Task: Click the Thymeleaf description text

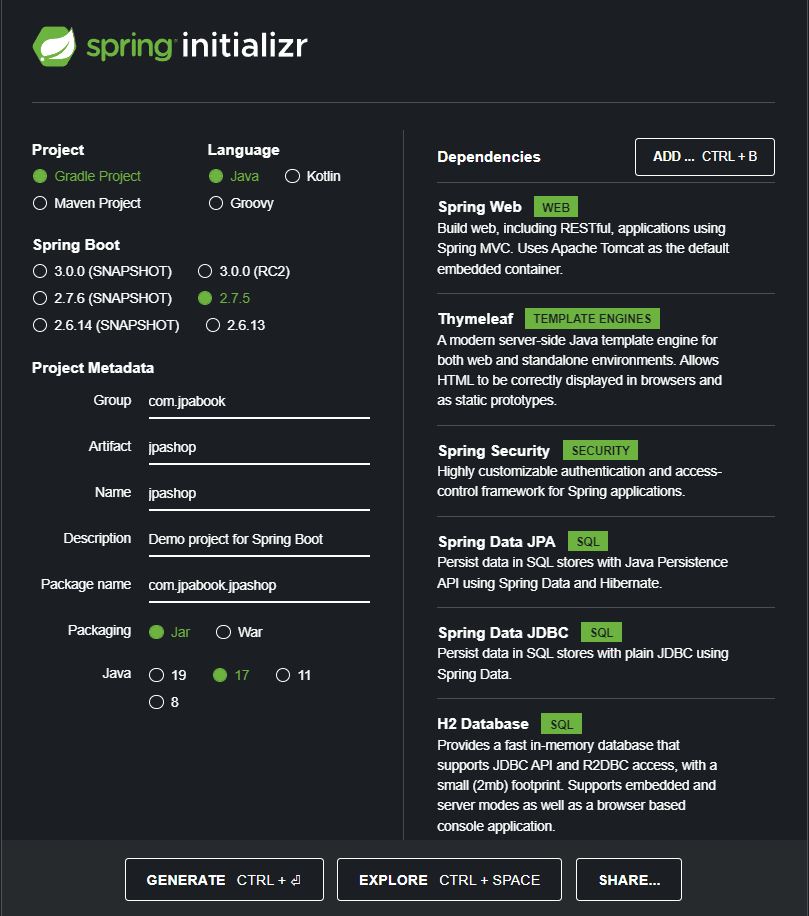Action: coord(579,370)
